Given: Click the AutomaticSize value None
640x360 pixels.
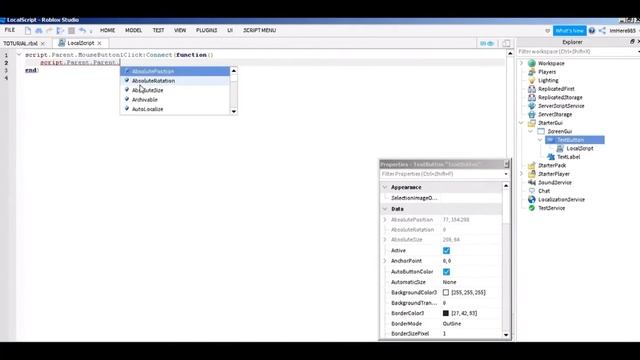Looking at the screenshot, I should tap(449, 282).
